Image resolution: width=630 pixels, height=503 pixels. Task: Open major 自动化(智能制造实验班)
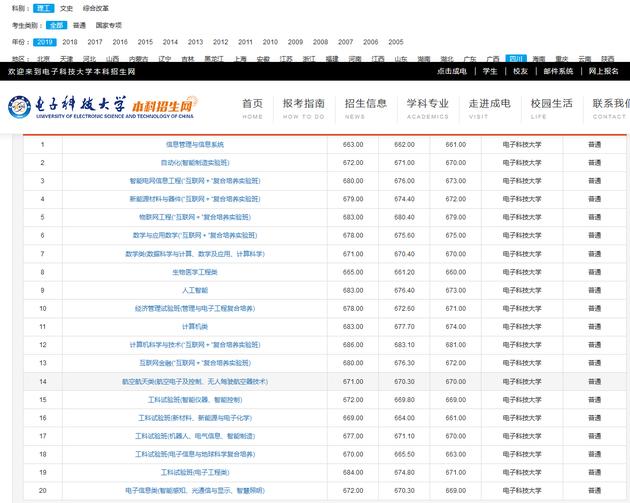pos(195,163)
